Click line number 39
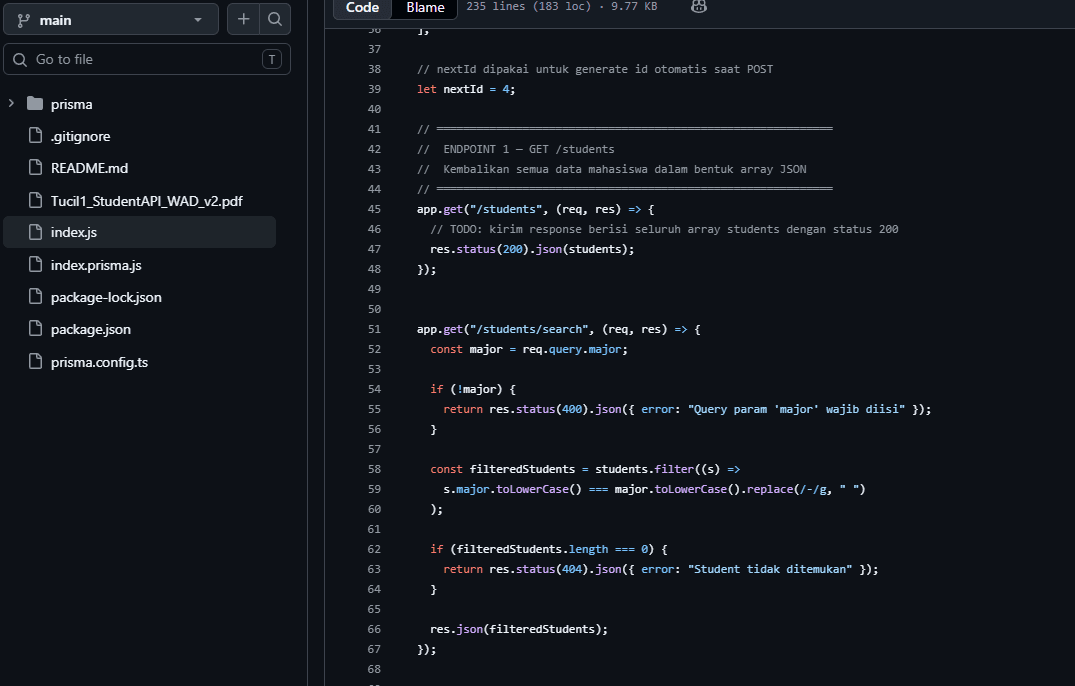The width and height of the screenshot is (1075, 686). point(374,89)
